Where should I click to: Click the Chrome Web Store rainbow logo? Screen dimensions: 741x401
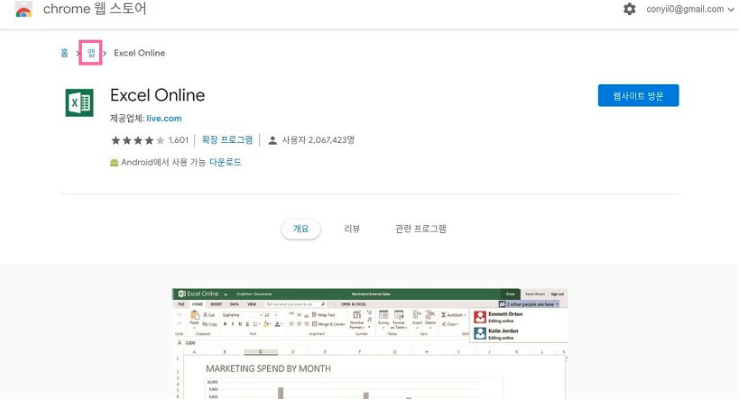24,9
